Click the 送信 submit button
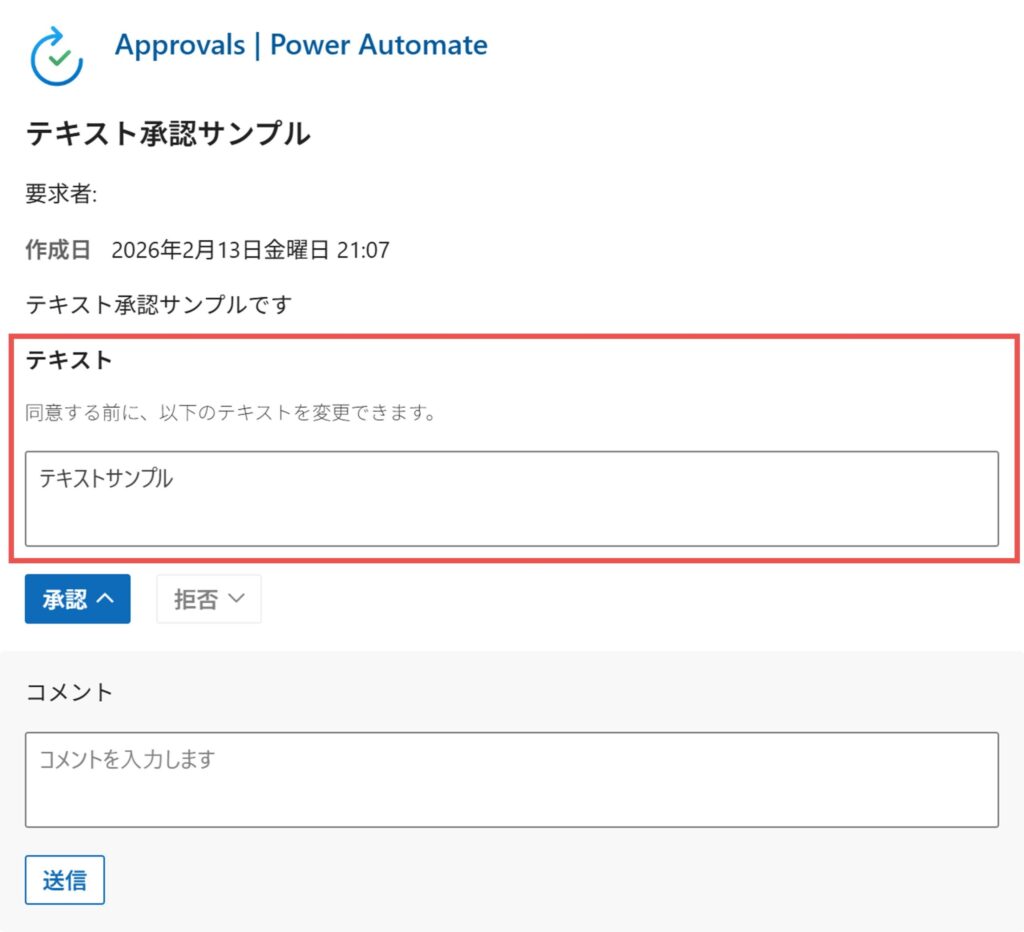Viewport: 1024px width, 932px height. (x=64, y=880)
